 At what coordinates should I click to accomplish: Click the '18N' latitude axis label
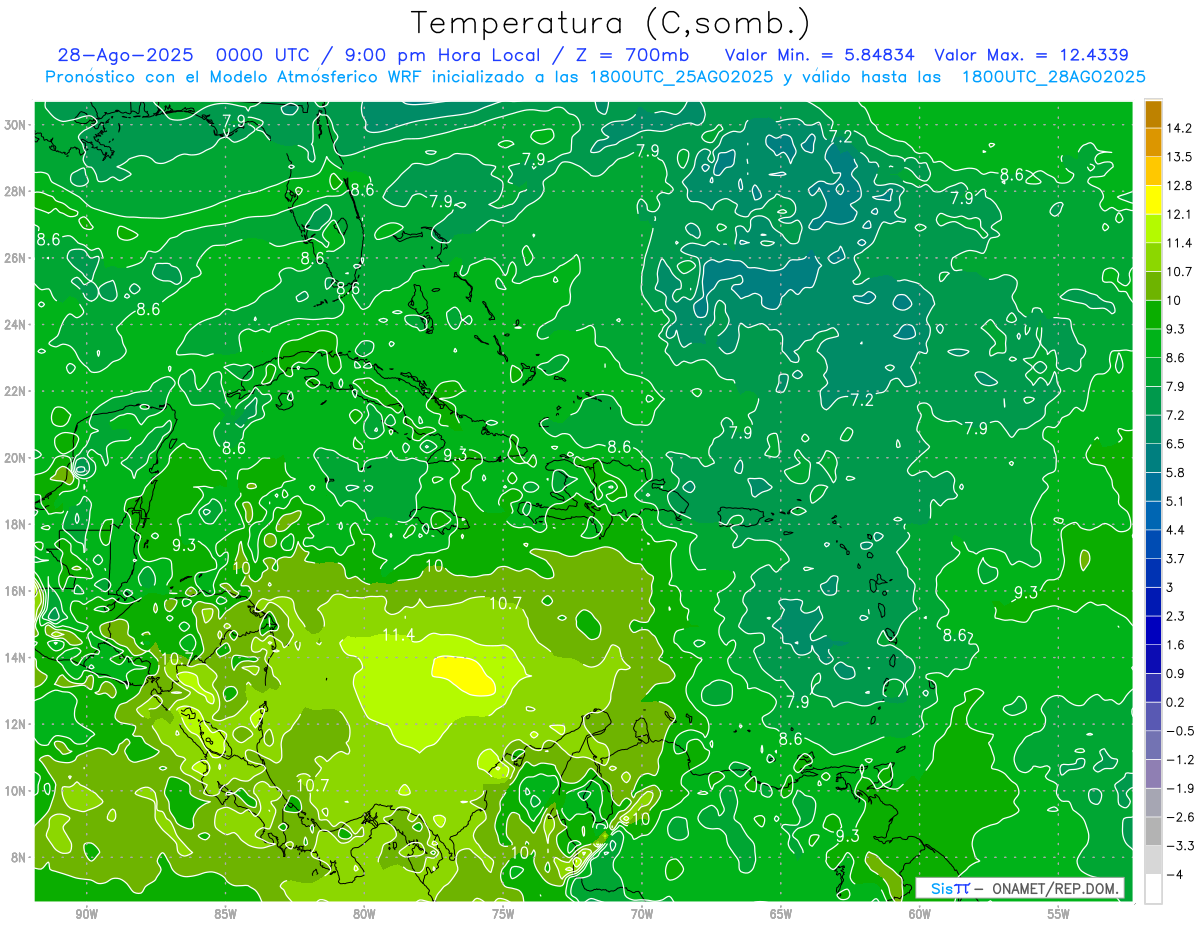tap(16, 524)
